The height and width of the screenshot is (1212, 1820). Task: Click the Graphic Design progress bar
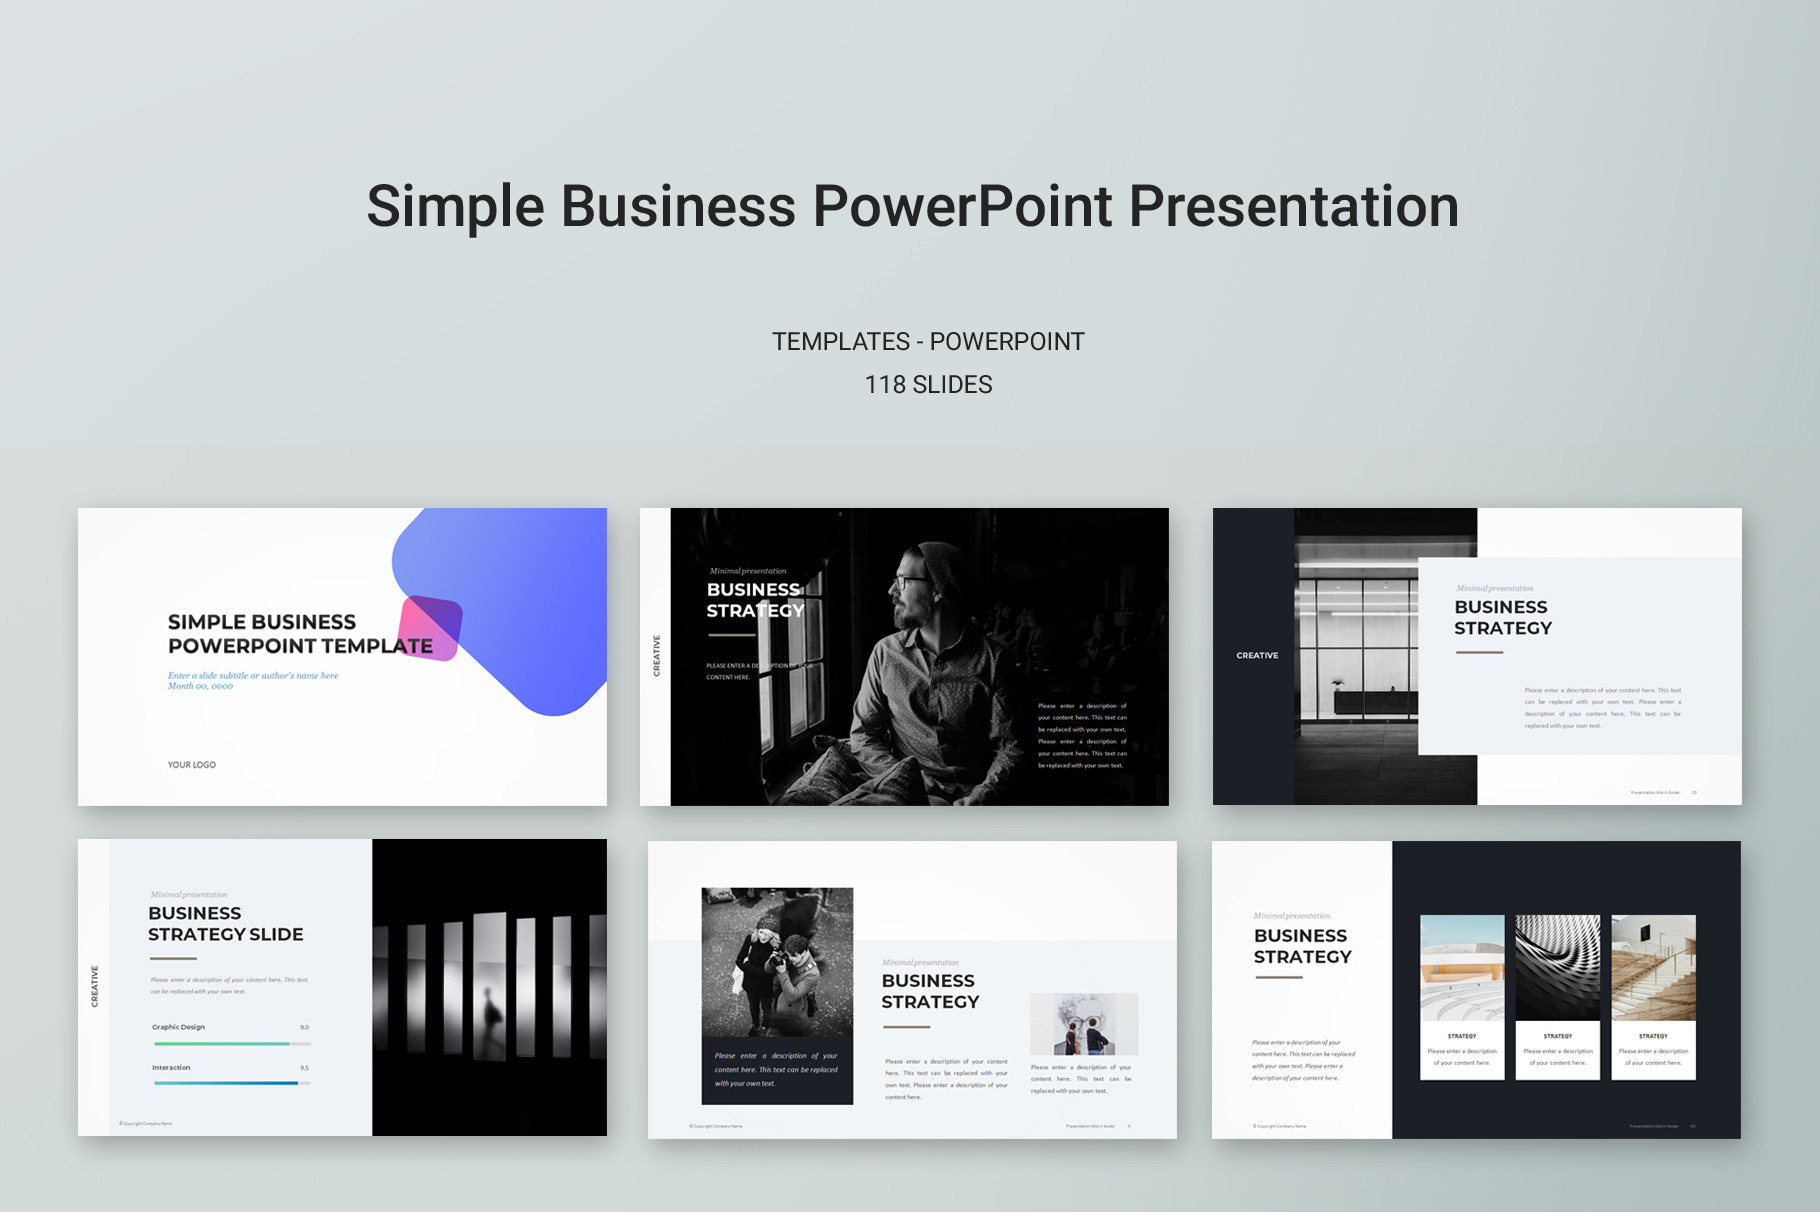(x=231, y=1043)
